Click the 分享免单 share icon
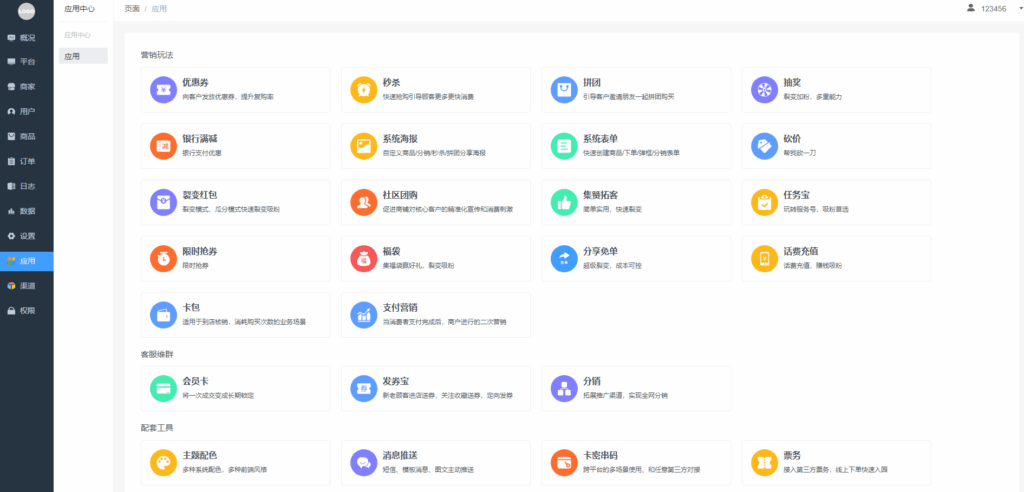 point(563,258)
